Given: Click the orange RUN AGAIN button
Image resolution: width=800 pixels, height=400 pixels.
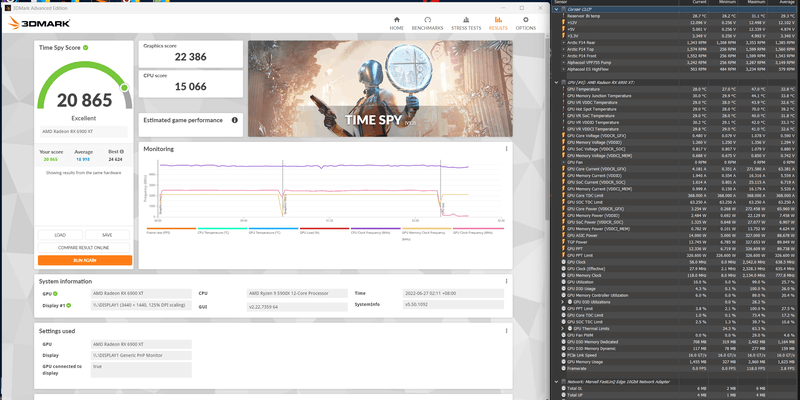Looking at the screenshot, I should coord(85,260).
